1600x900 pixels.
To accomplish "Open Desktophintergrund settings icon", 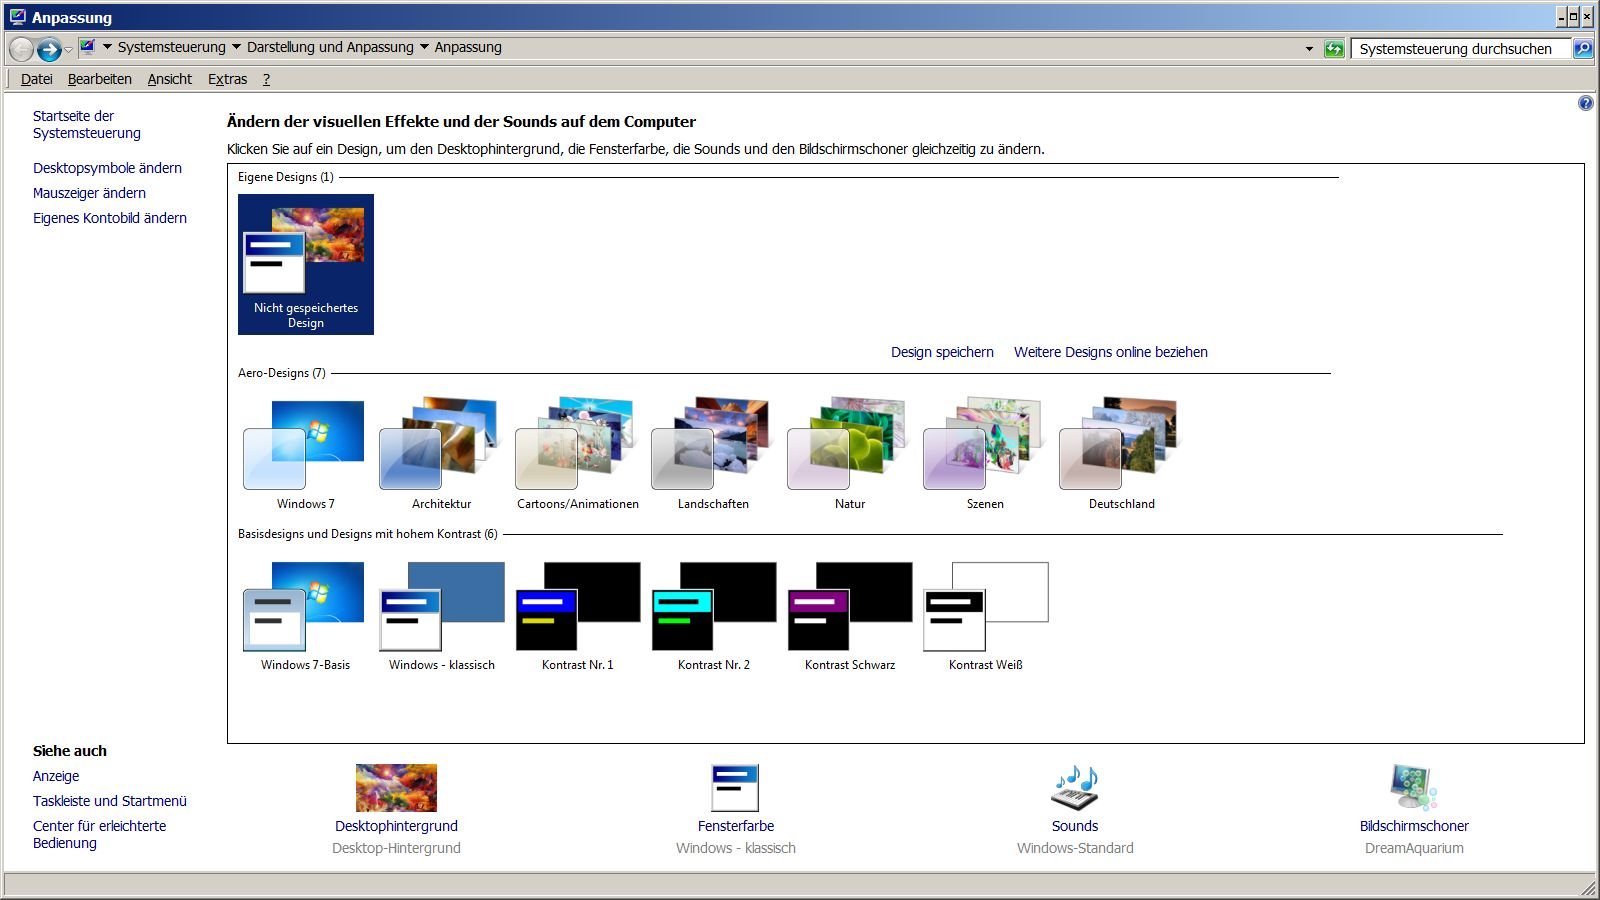I will click(x=396, y=788).
